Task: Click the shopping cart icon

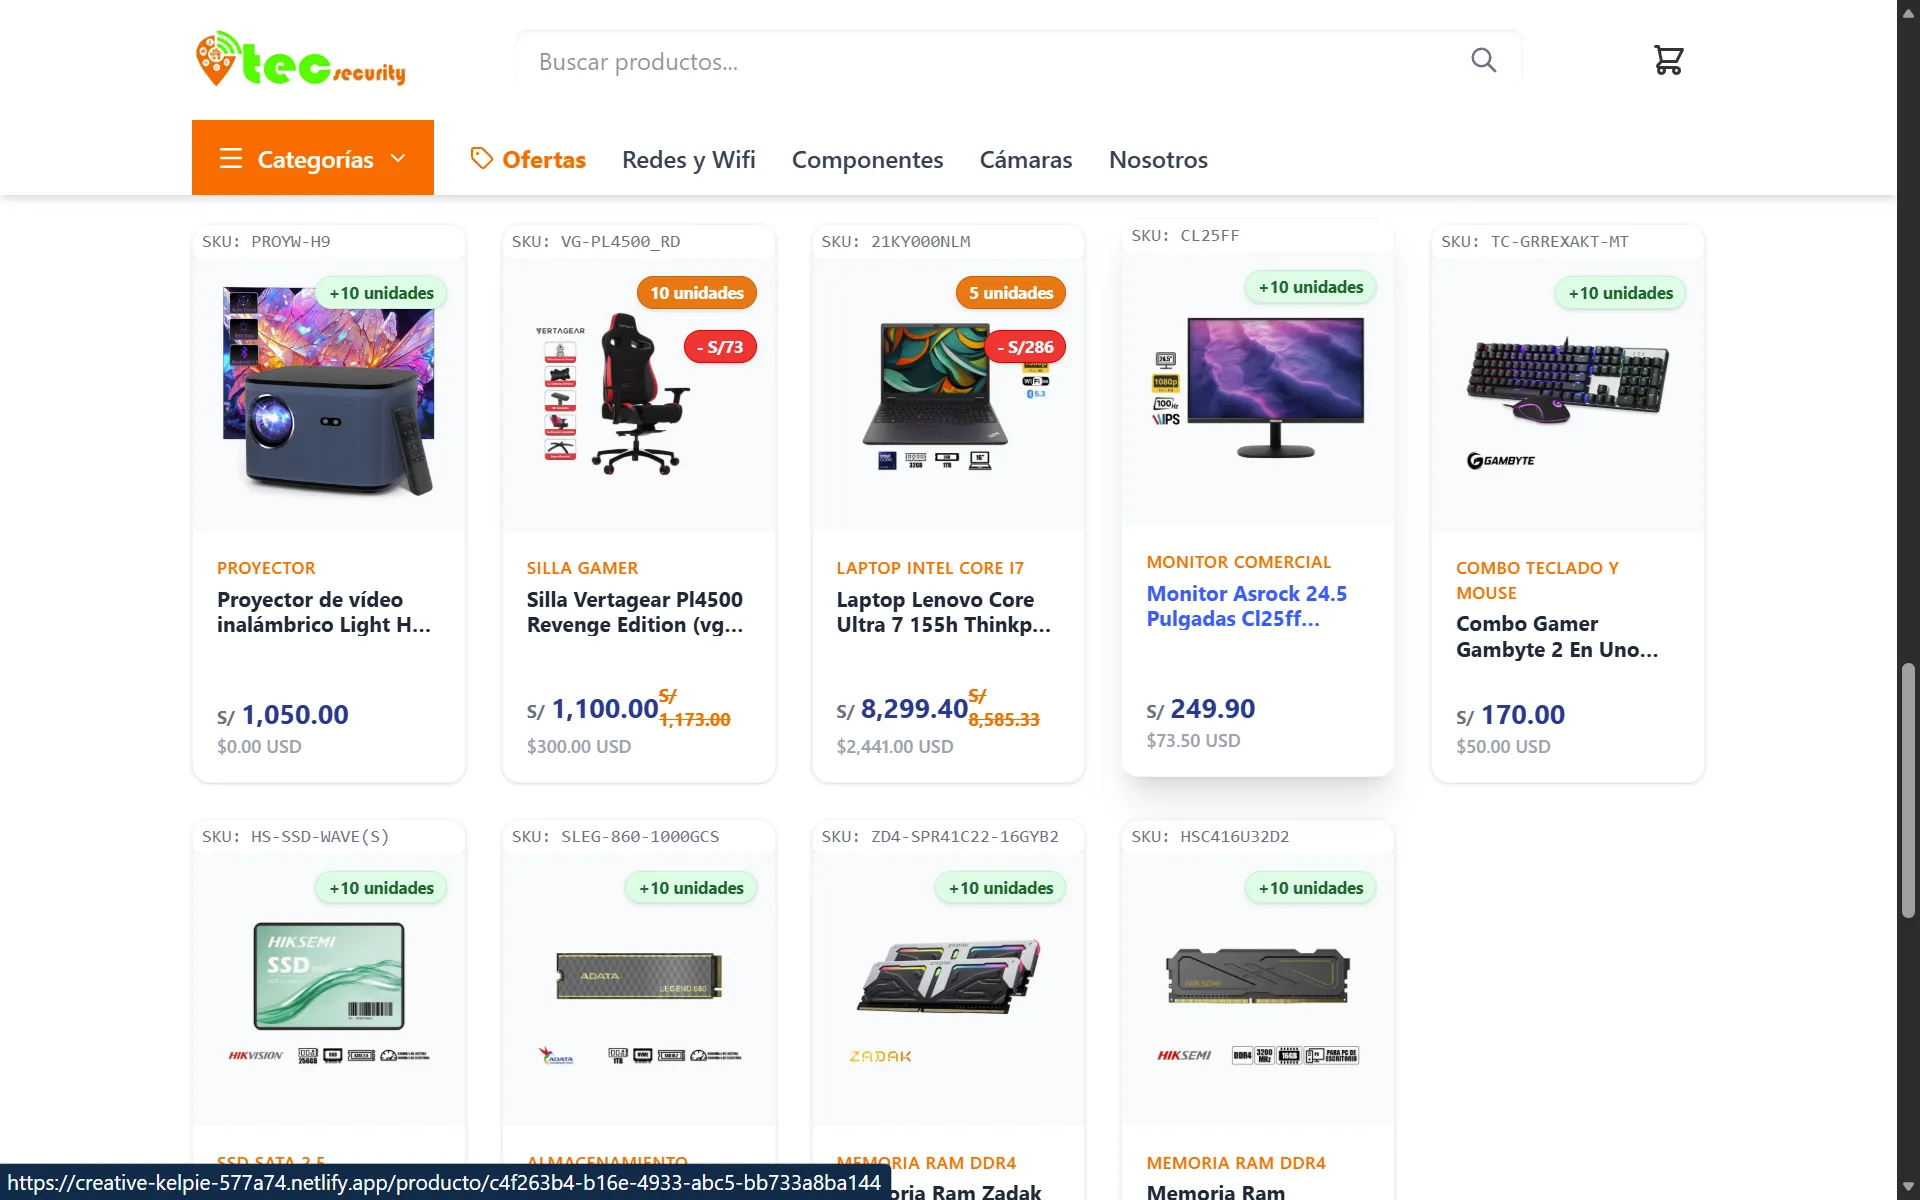Action: (1667, 60)
